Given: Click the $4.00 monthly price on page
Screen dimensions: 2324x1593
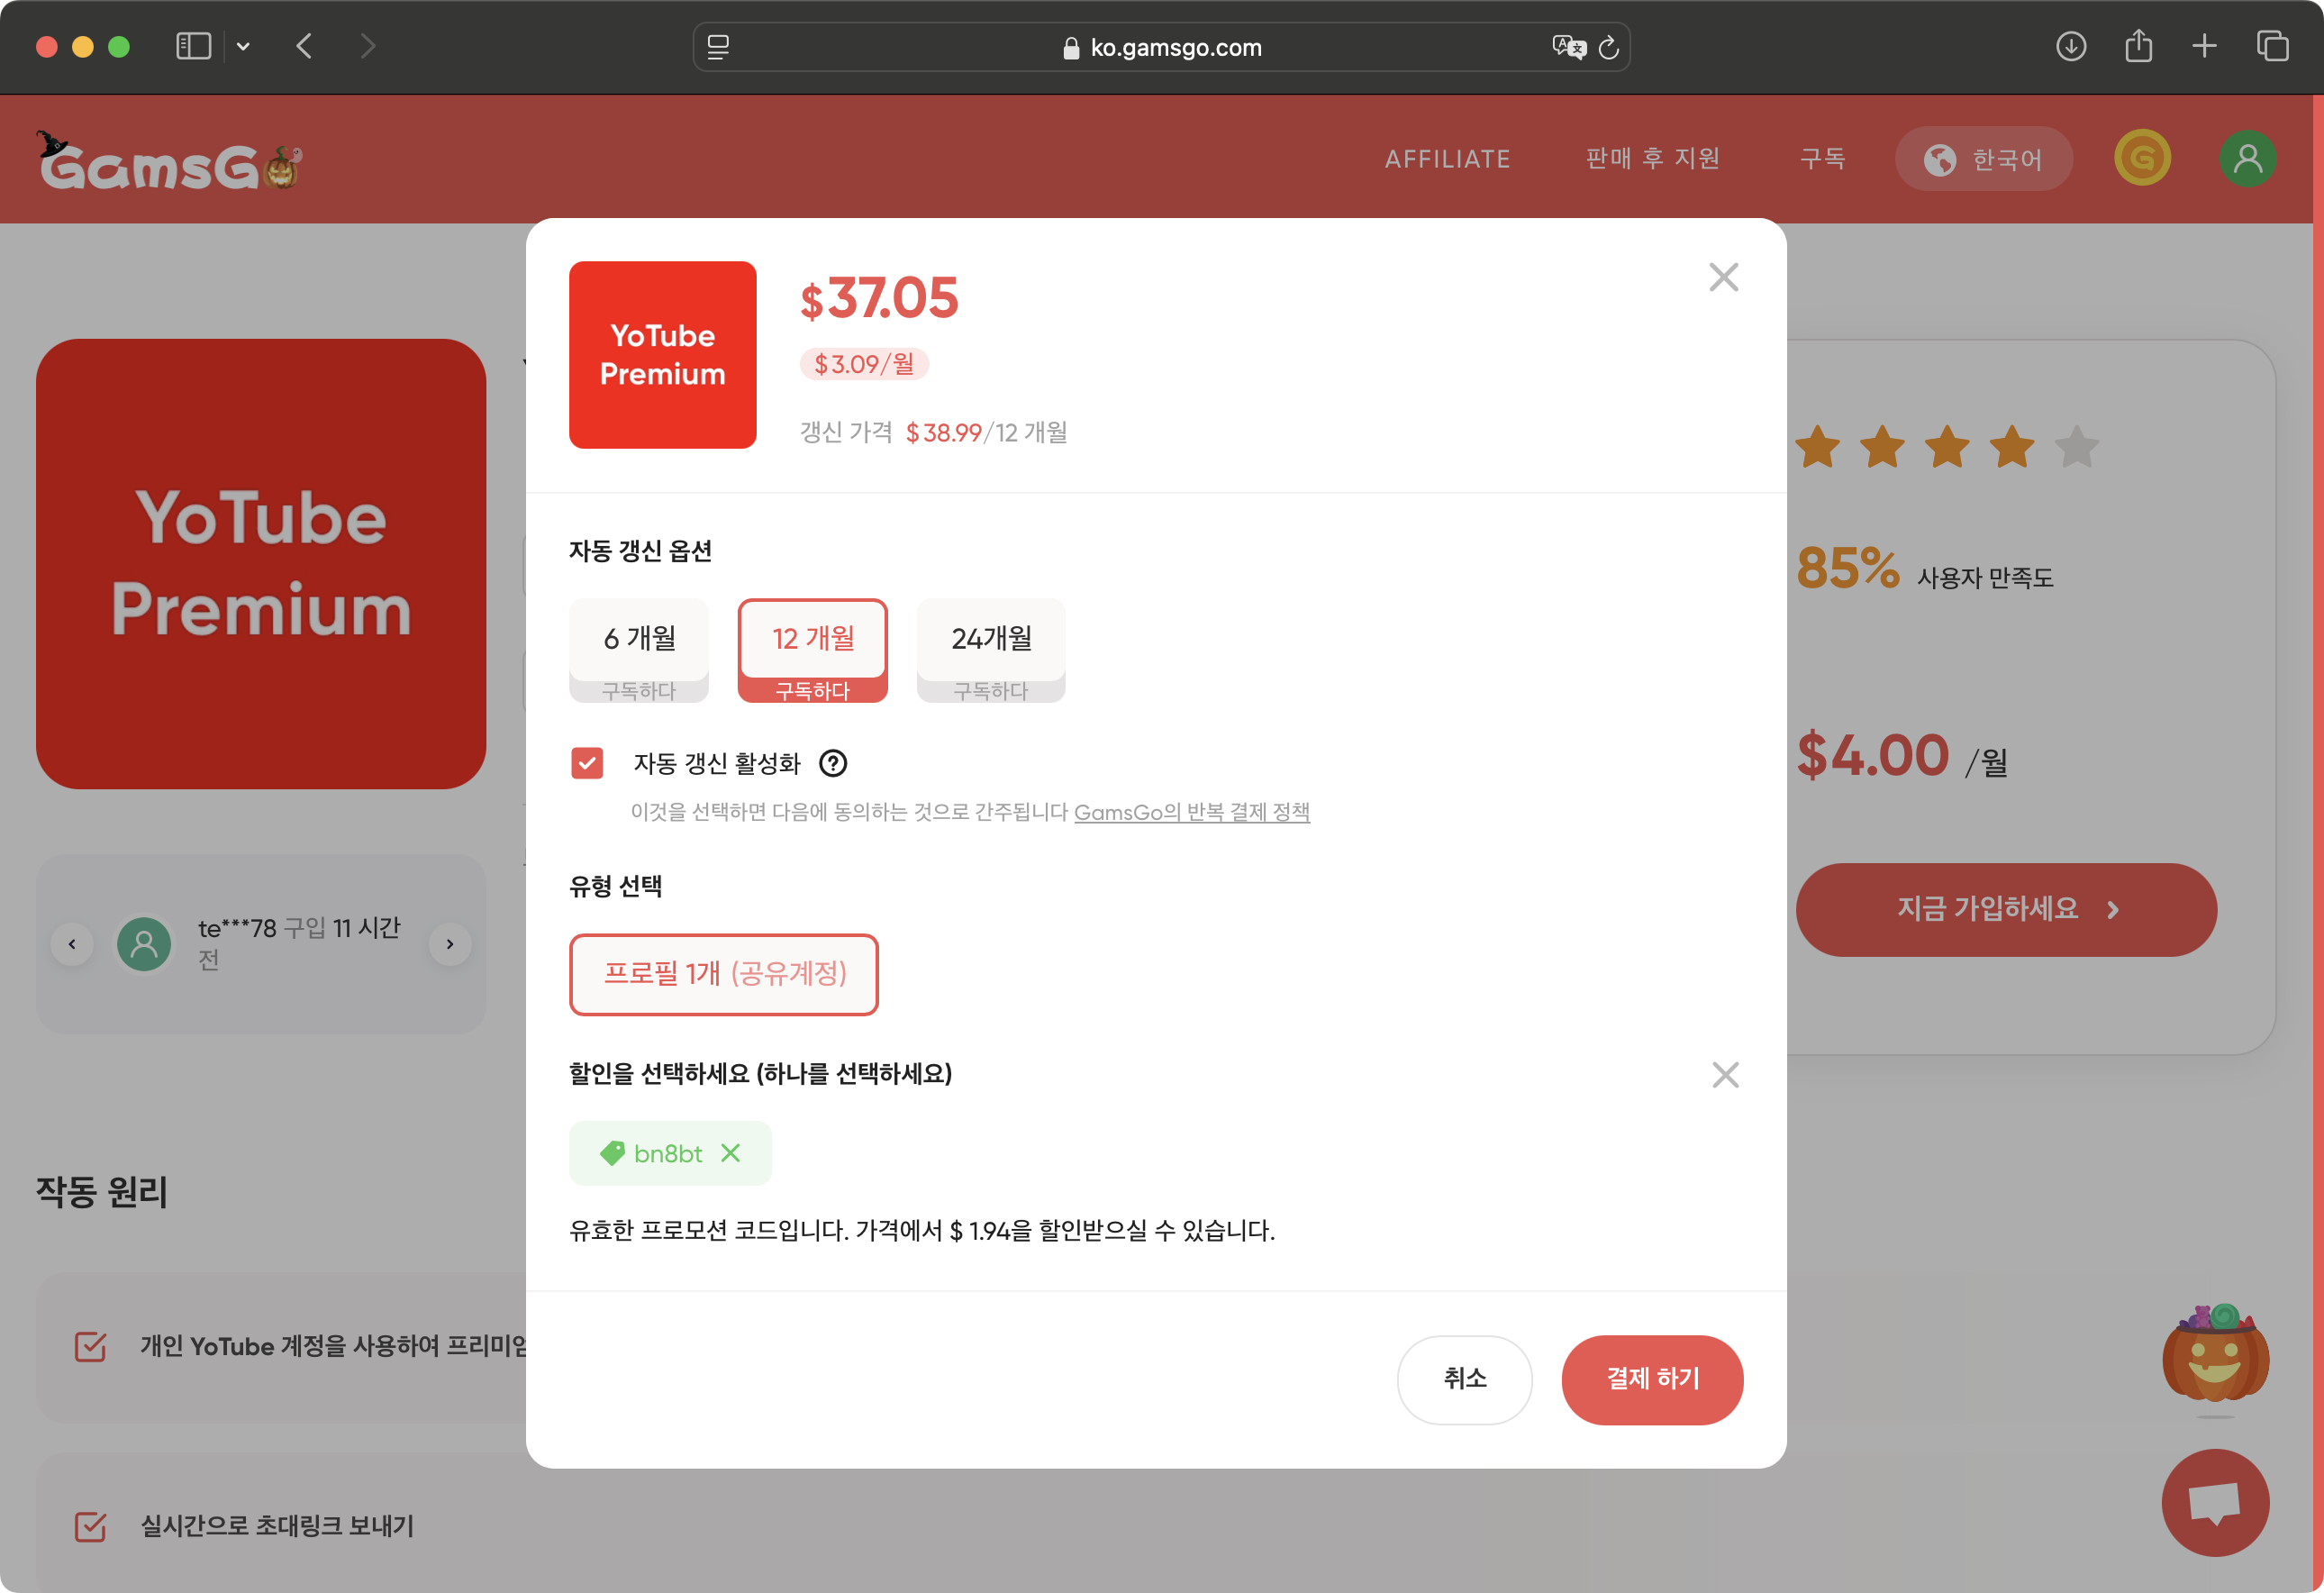Looking at the screenshot, I should pos(1873,756).
